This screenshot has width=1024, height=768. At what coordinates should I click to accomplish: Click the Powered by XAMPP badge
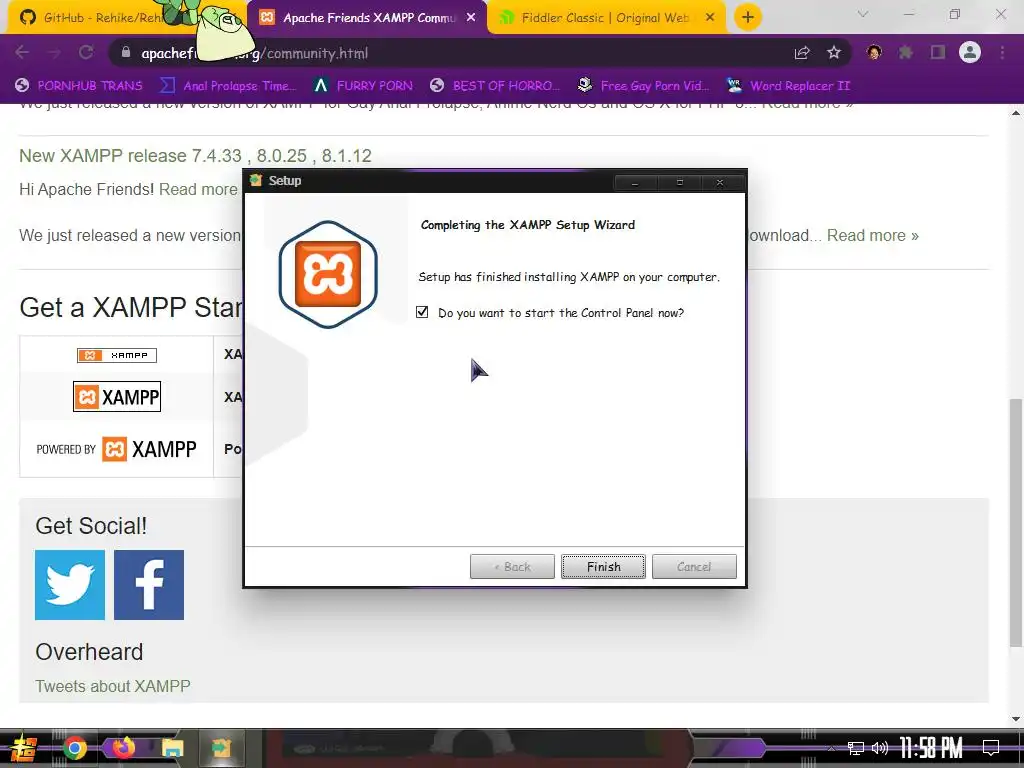(x=116, y=449)
